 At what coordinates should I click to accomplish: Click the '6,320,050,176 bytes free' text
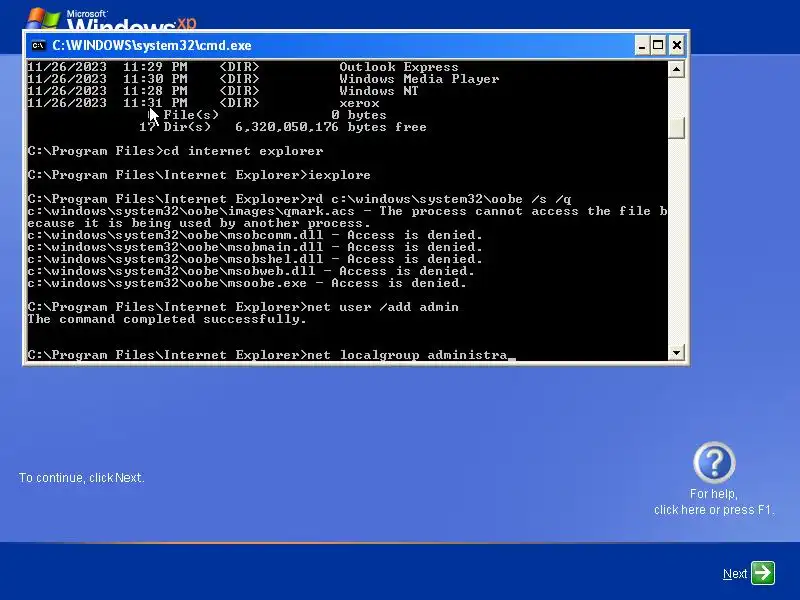pos(331,127)
